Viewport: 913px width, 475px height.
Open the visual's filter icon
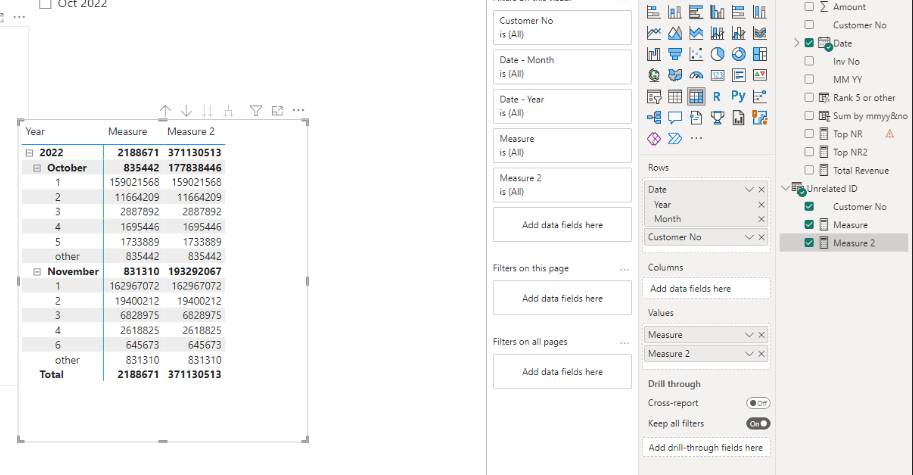256,111
